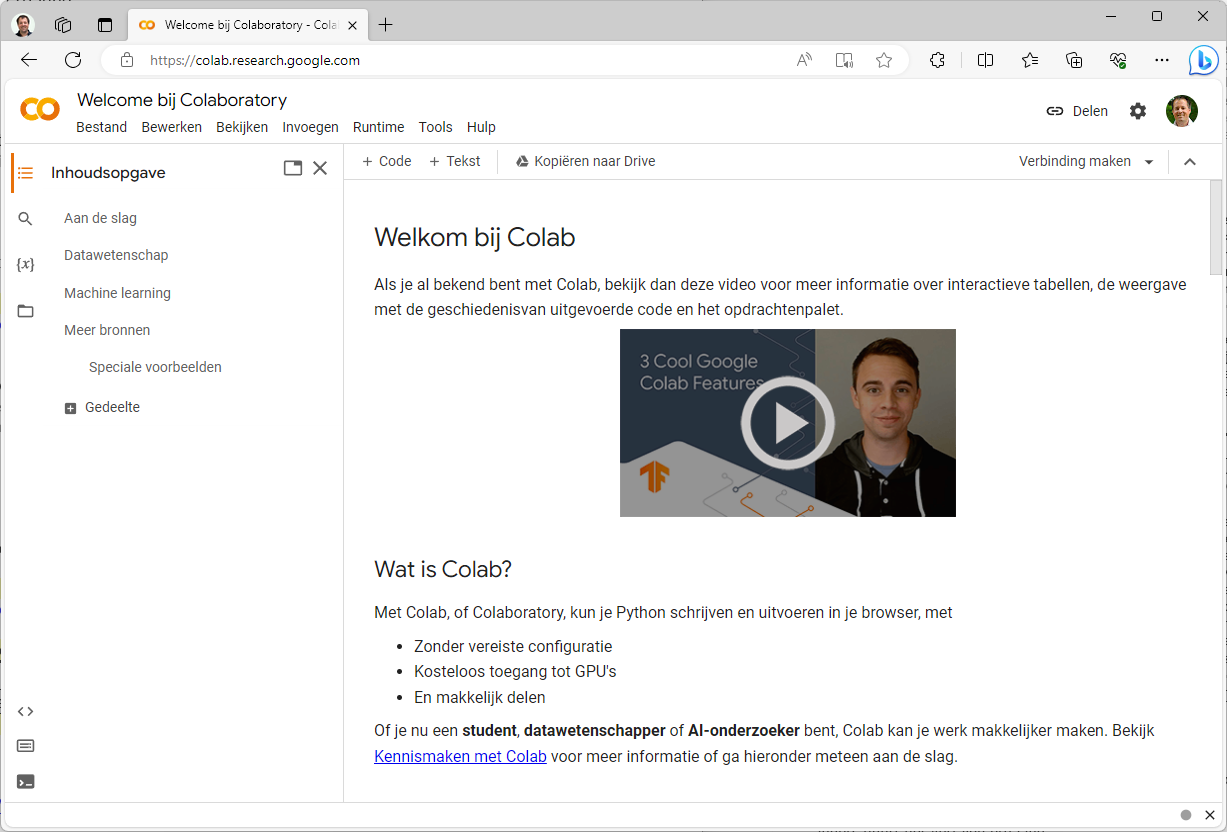Open the Invoegen menu
This screenshot has height=832, width=1227.
click(x=310, y=127)
